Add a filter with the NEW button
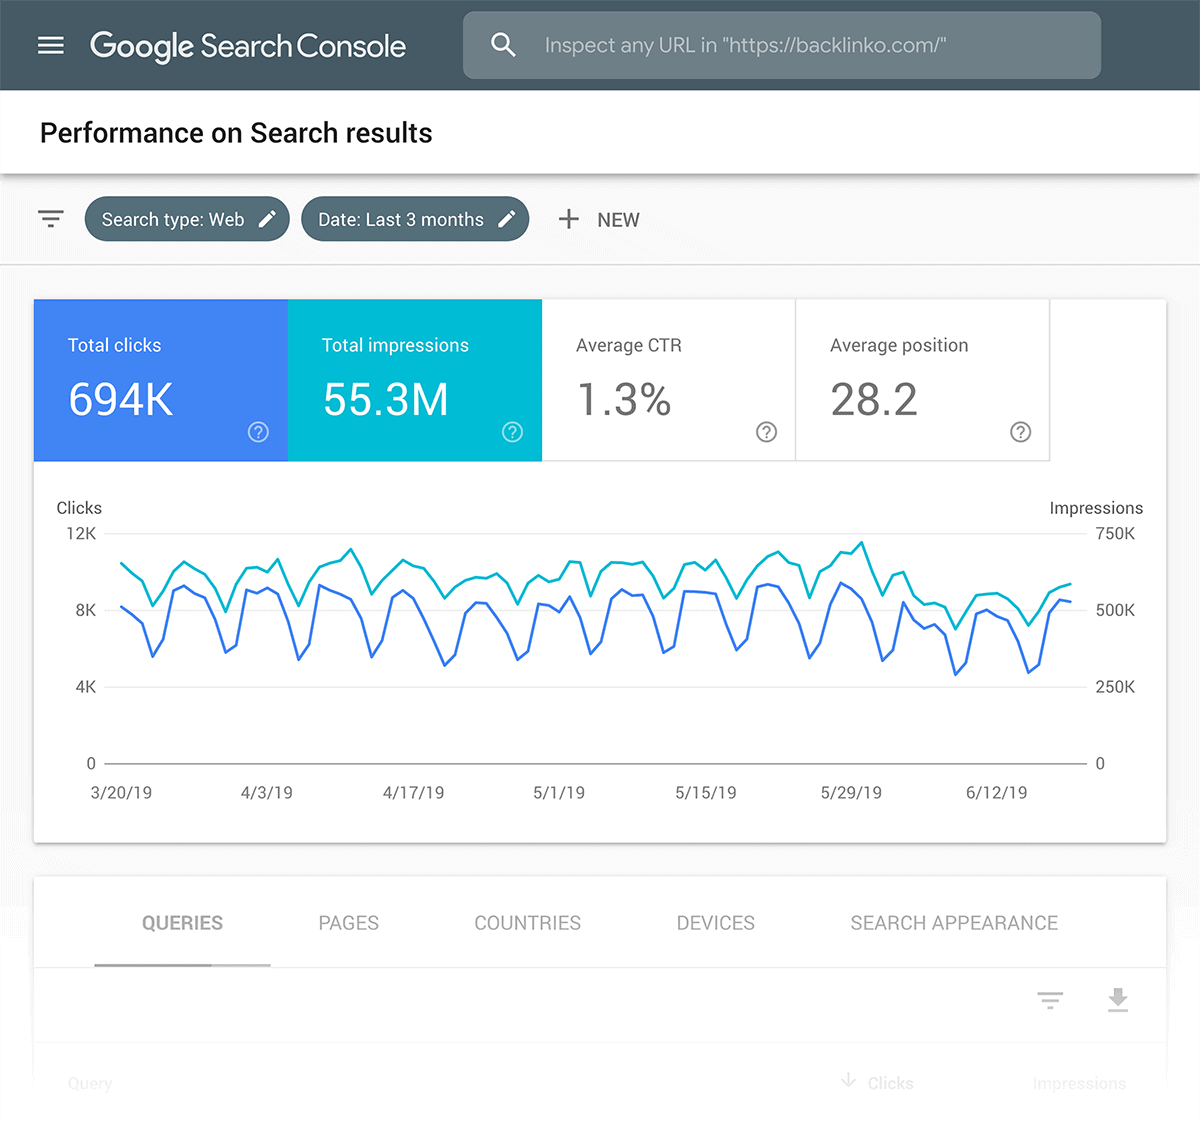 click(599, 219)
